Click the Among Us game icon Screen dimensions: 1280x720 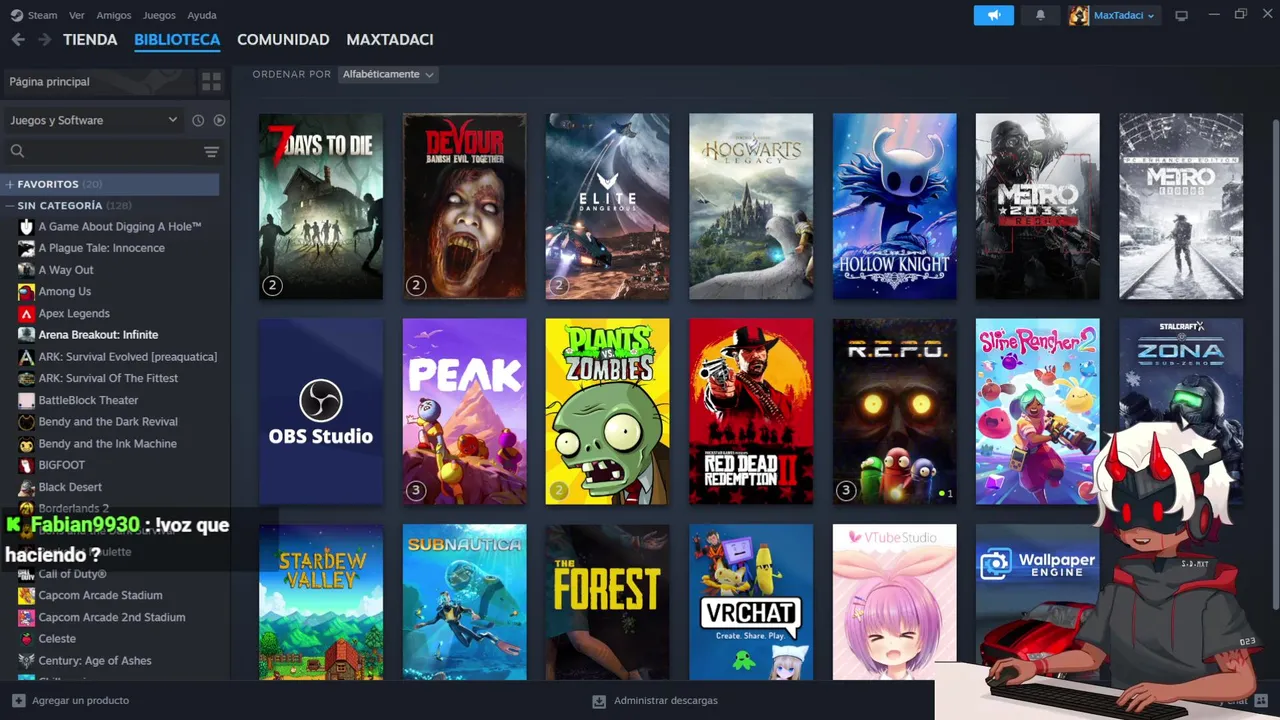pos(27,292)
